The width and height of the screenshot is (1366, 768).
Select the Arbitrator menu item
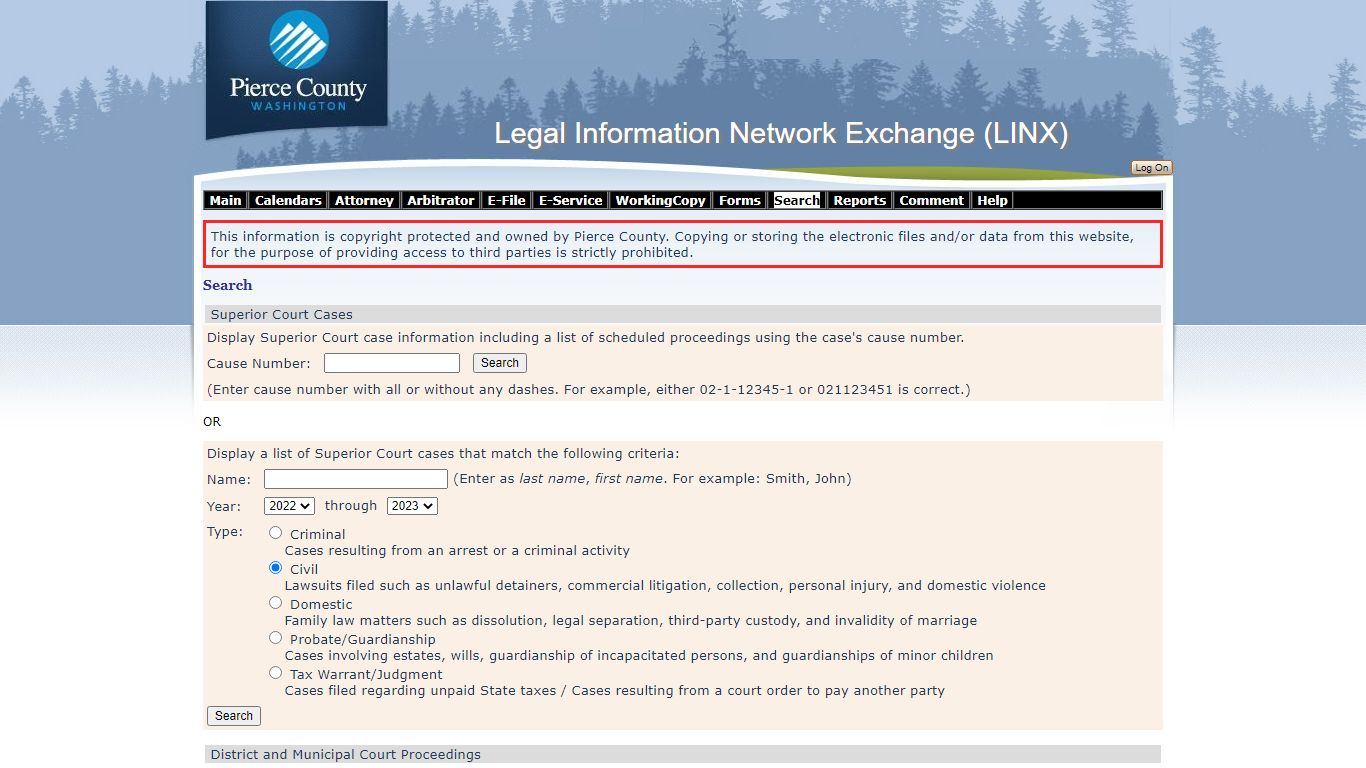[x=440, y=200]
